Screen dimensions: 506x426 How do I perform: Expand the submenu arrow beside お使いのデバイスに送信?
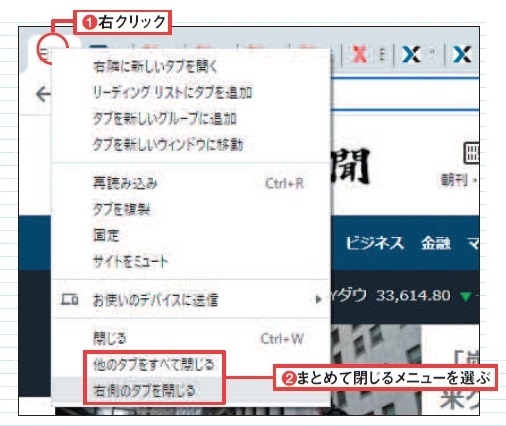pos(318,300)
